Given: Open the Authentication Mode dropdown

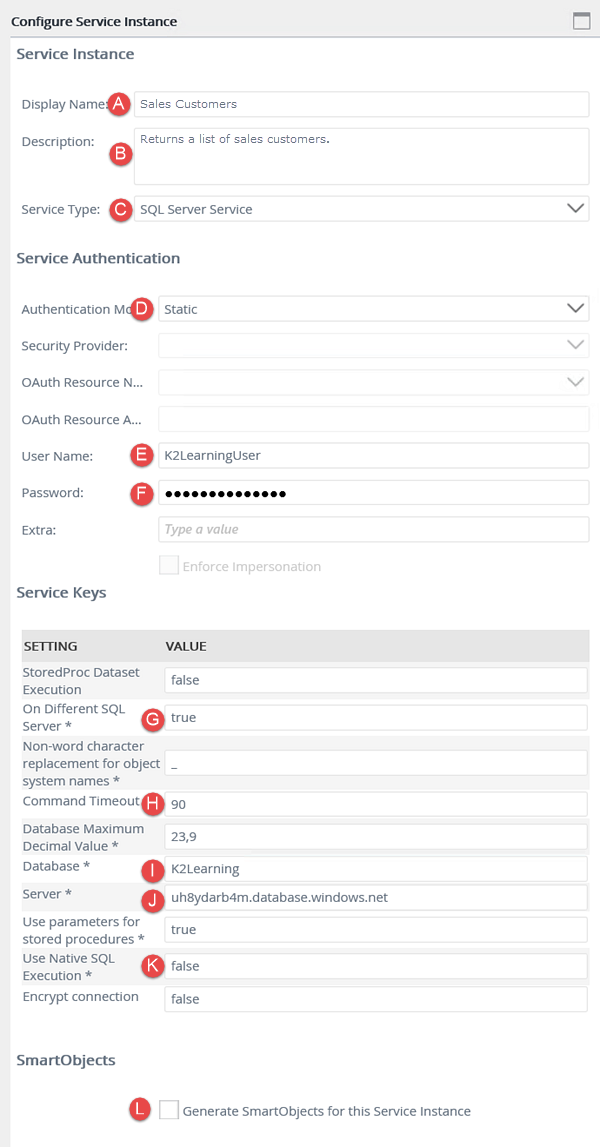Looking at the screenshot, I should pos(574,308).
